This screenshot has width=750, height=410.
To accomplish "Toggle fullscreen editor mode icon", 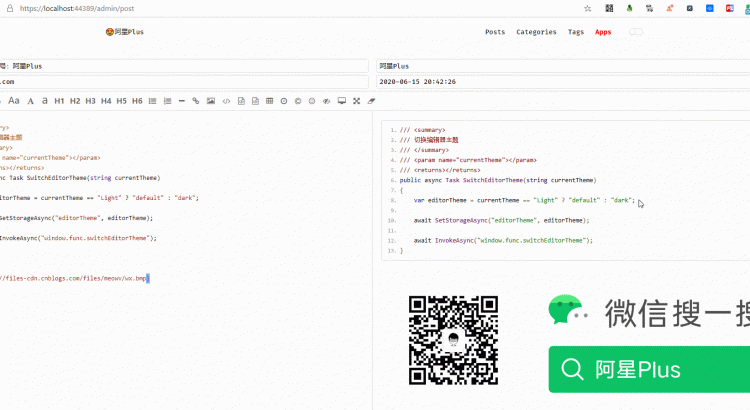I will pos(356,101).
